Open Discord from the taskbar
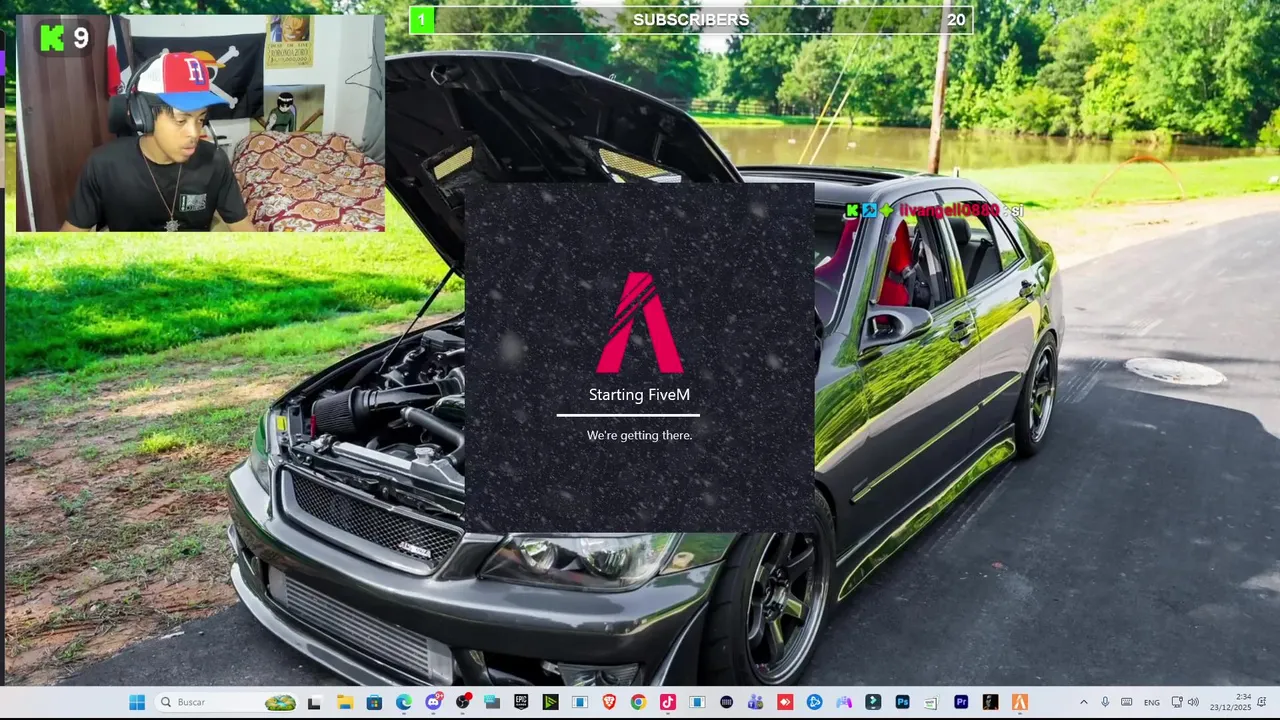Screen dimensions: 1280x720 (x=434, y=702)
